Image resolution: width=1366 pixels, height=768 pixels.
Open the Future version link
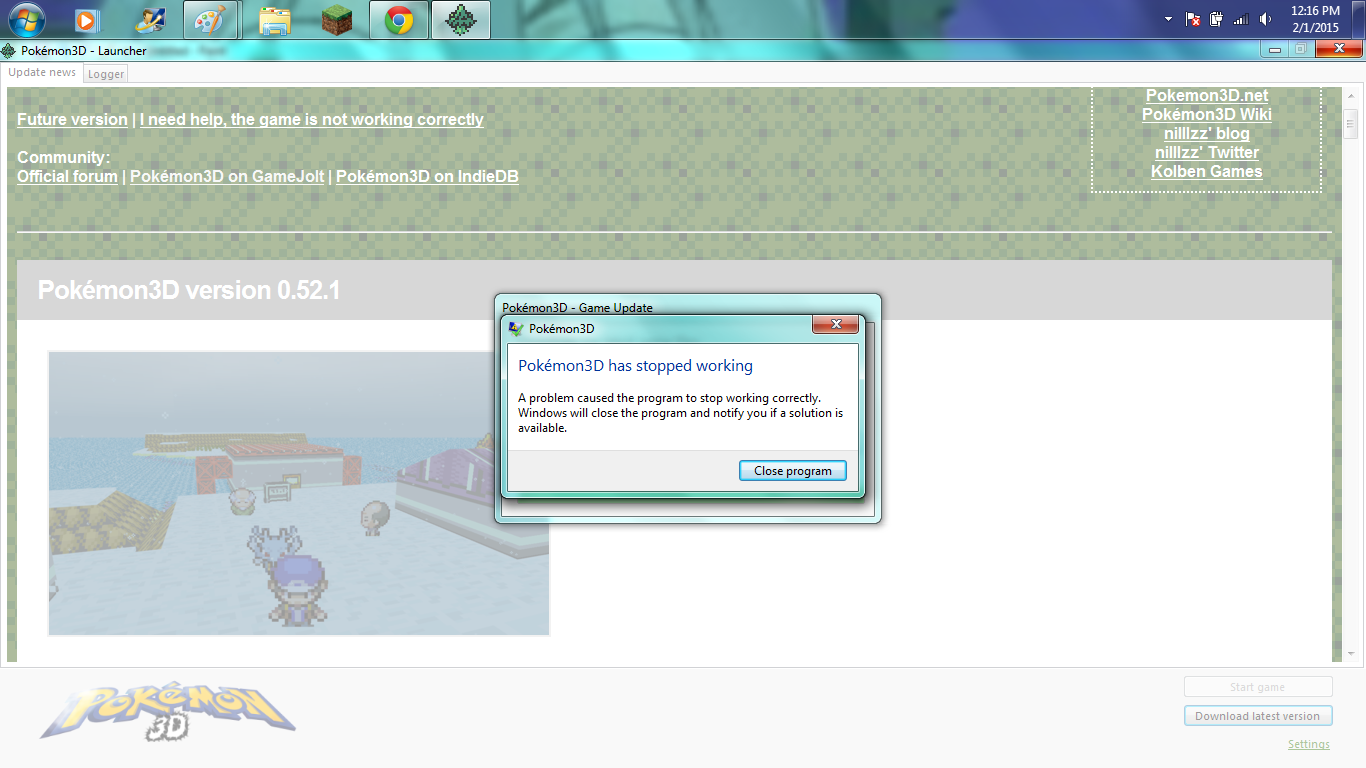pyautogui.click(x=72, y=119)
